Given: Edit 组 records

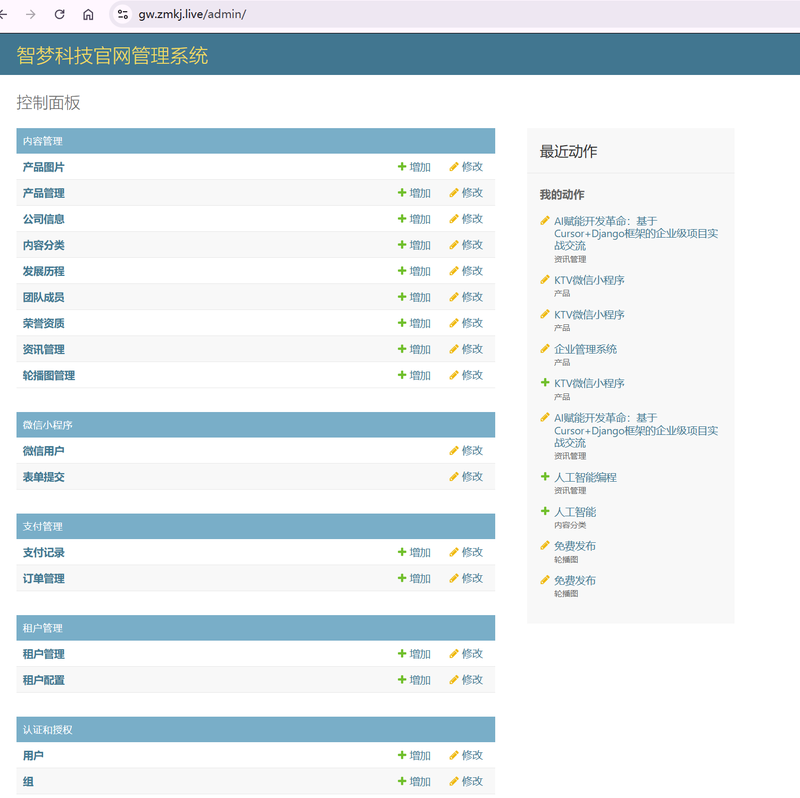Looking at the screenshot, I should (466, 781).
